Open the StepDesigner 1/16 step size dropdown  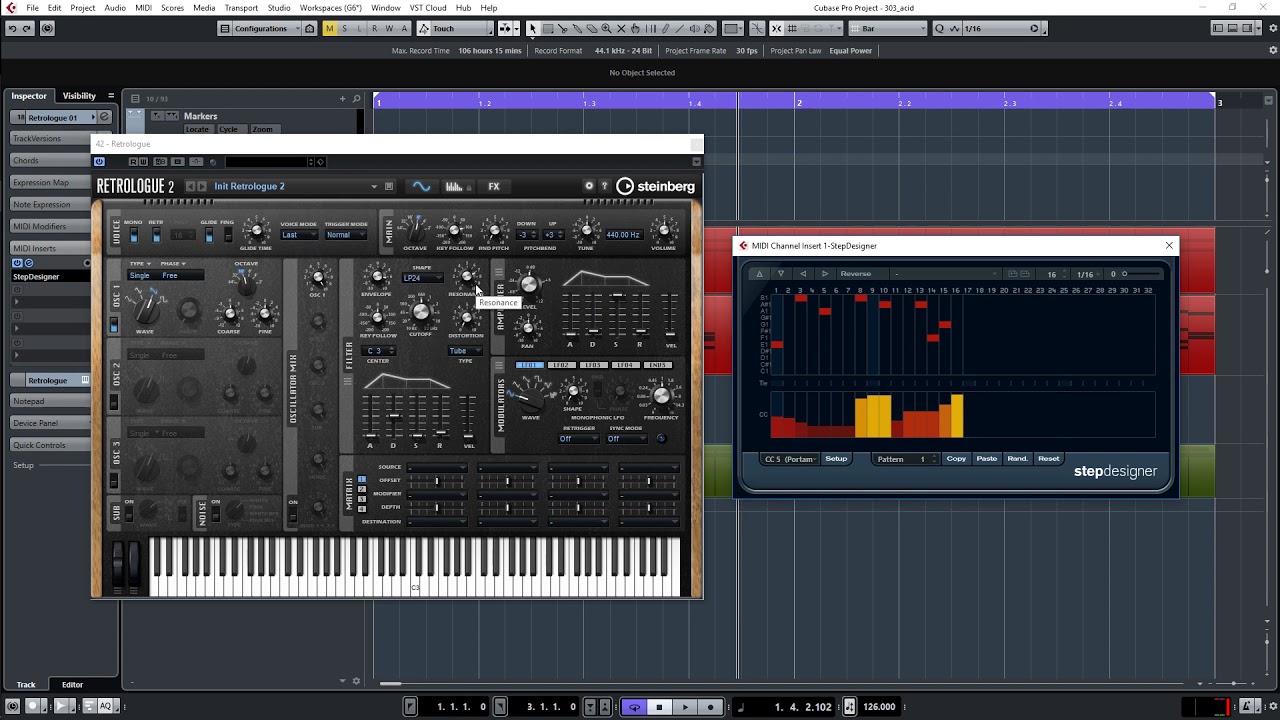(x=1085, y=274)
